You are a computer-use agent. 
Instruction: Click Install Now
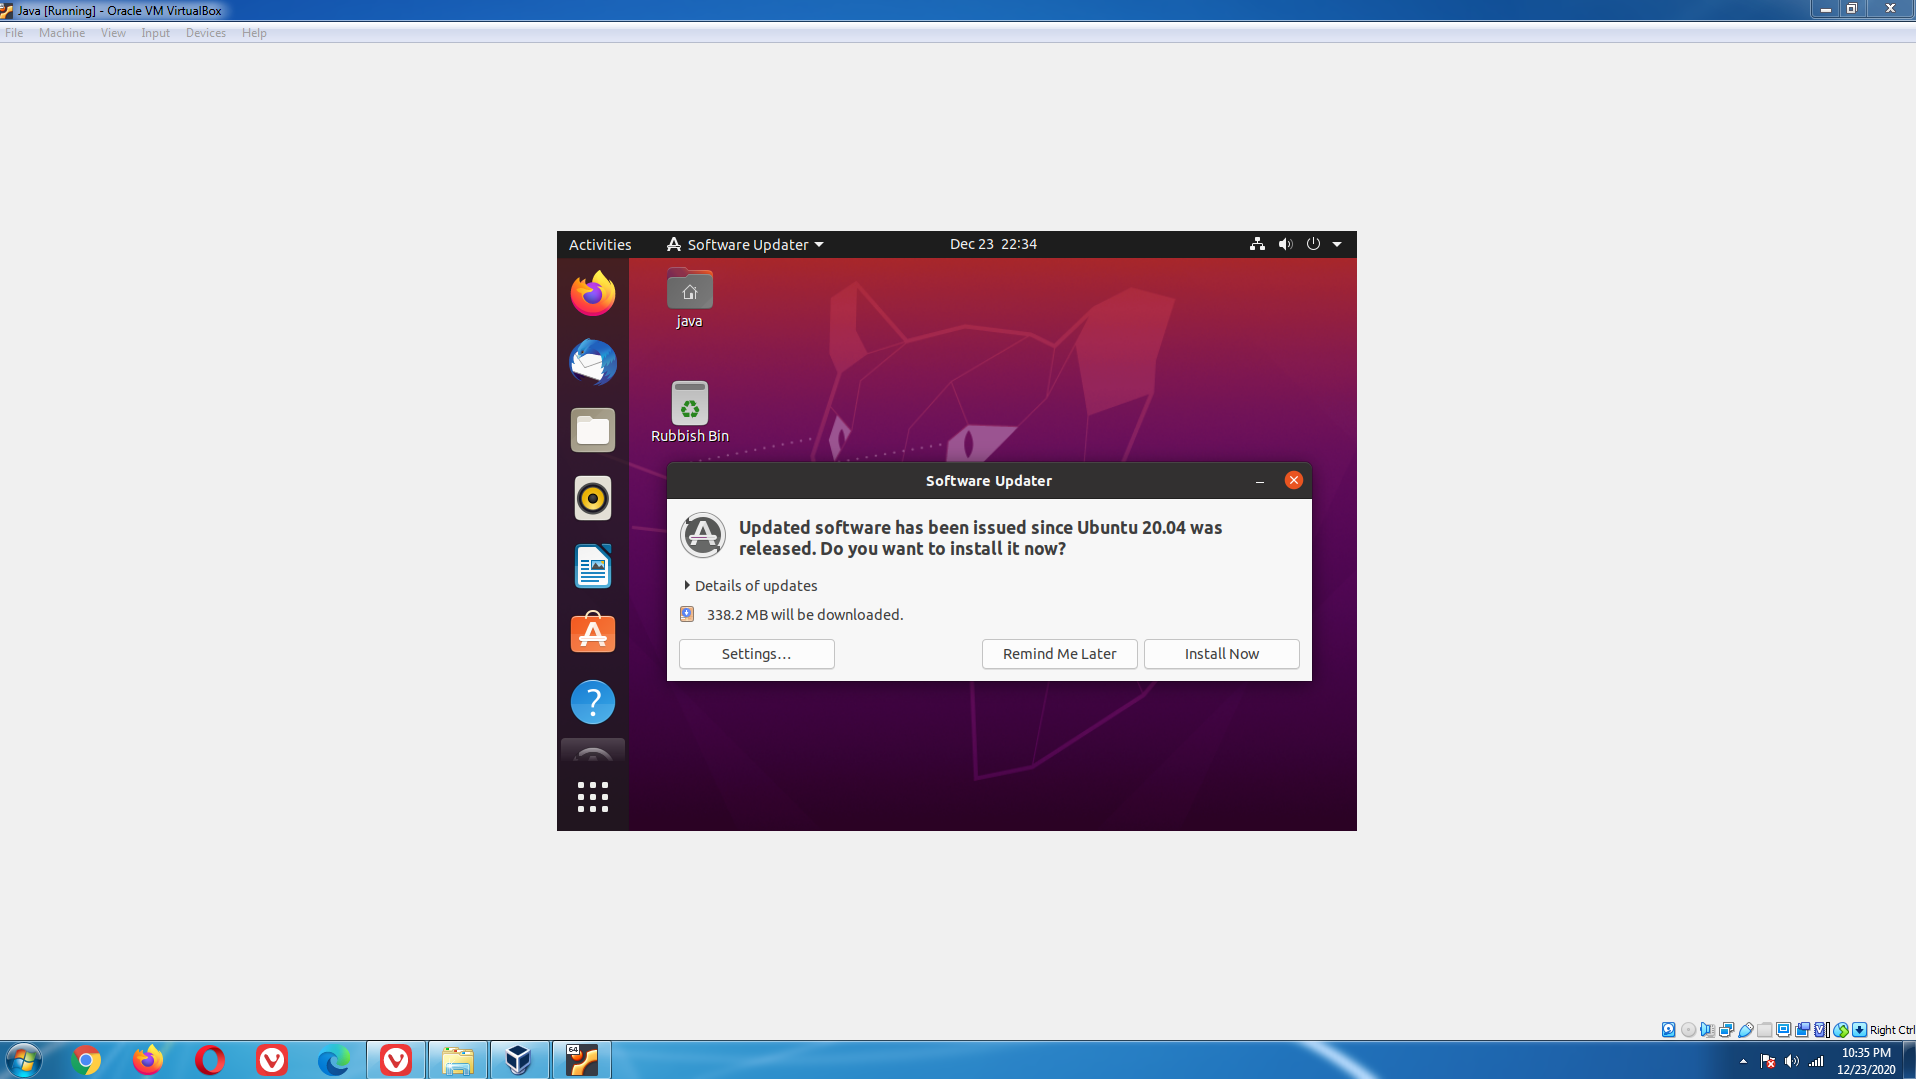(1222, 654)
